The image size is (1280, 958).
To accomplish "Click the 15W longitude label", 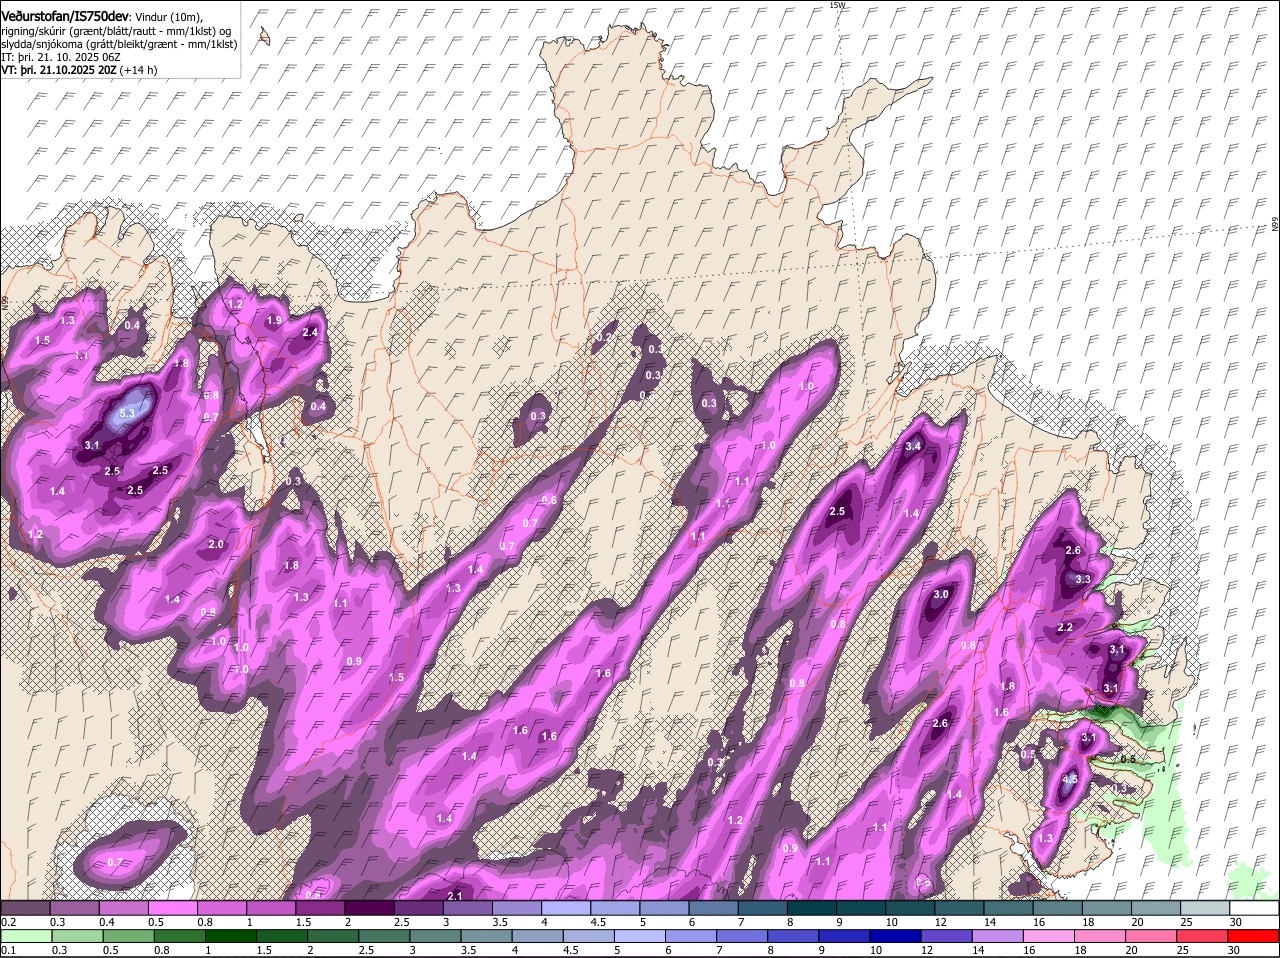I will coord(837,5).
